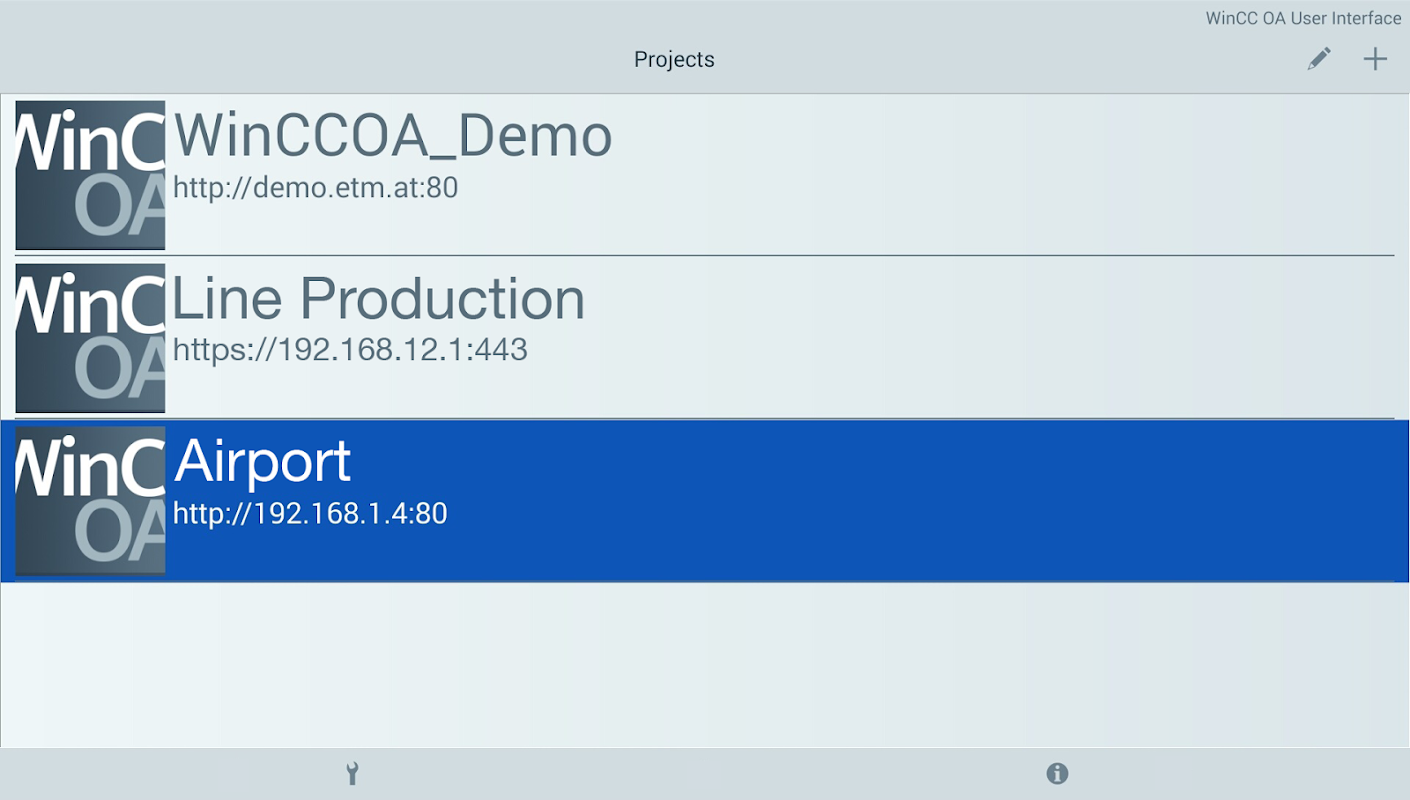Show app info with the info icon
The image size is (1410, 800).
[x=1057, y=773]
